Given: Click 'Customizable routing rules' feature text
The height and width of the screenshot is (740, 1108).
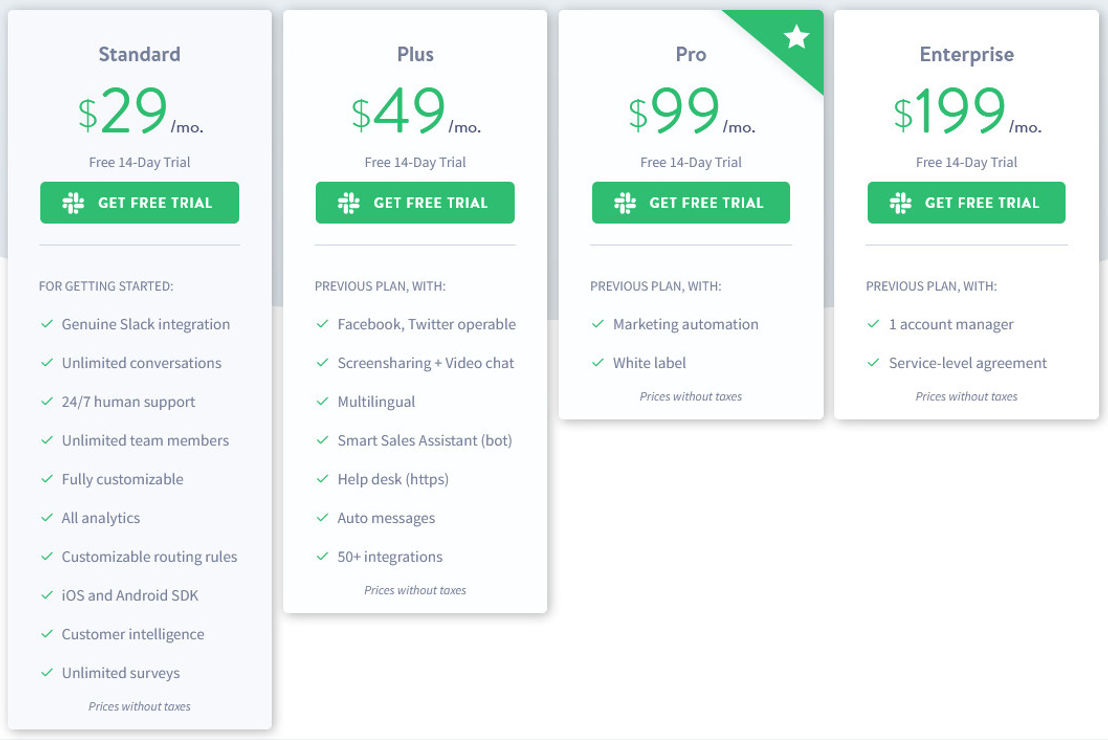Looking at the screenshot, I should tap(149, 557).
